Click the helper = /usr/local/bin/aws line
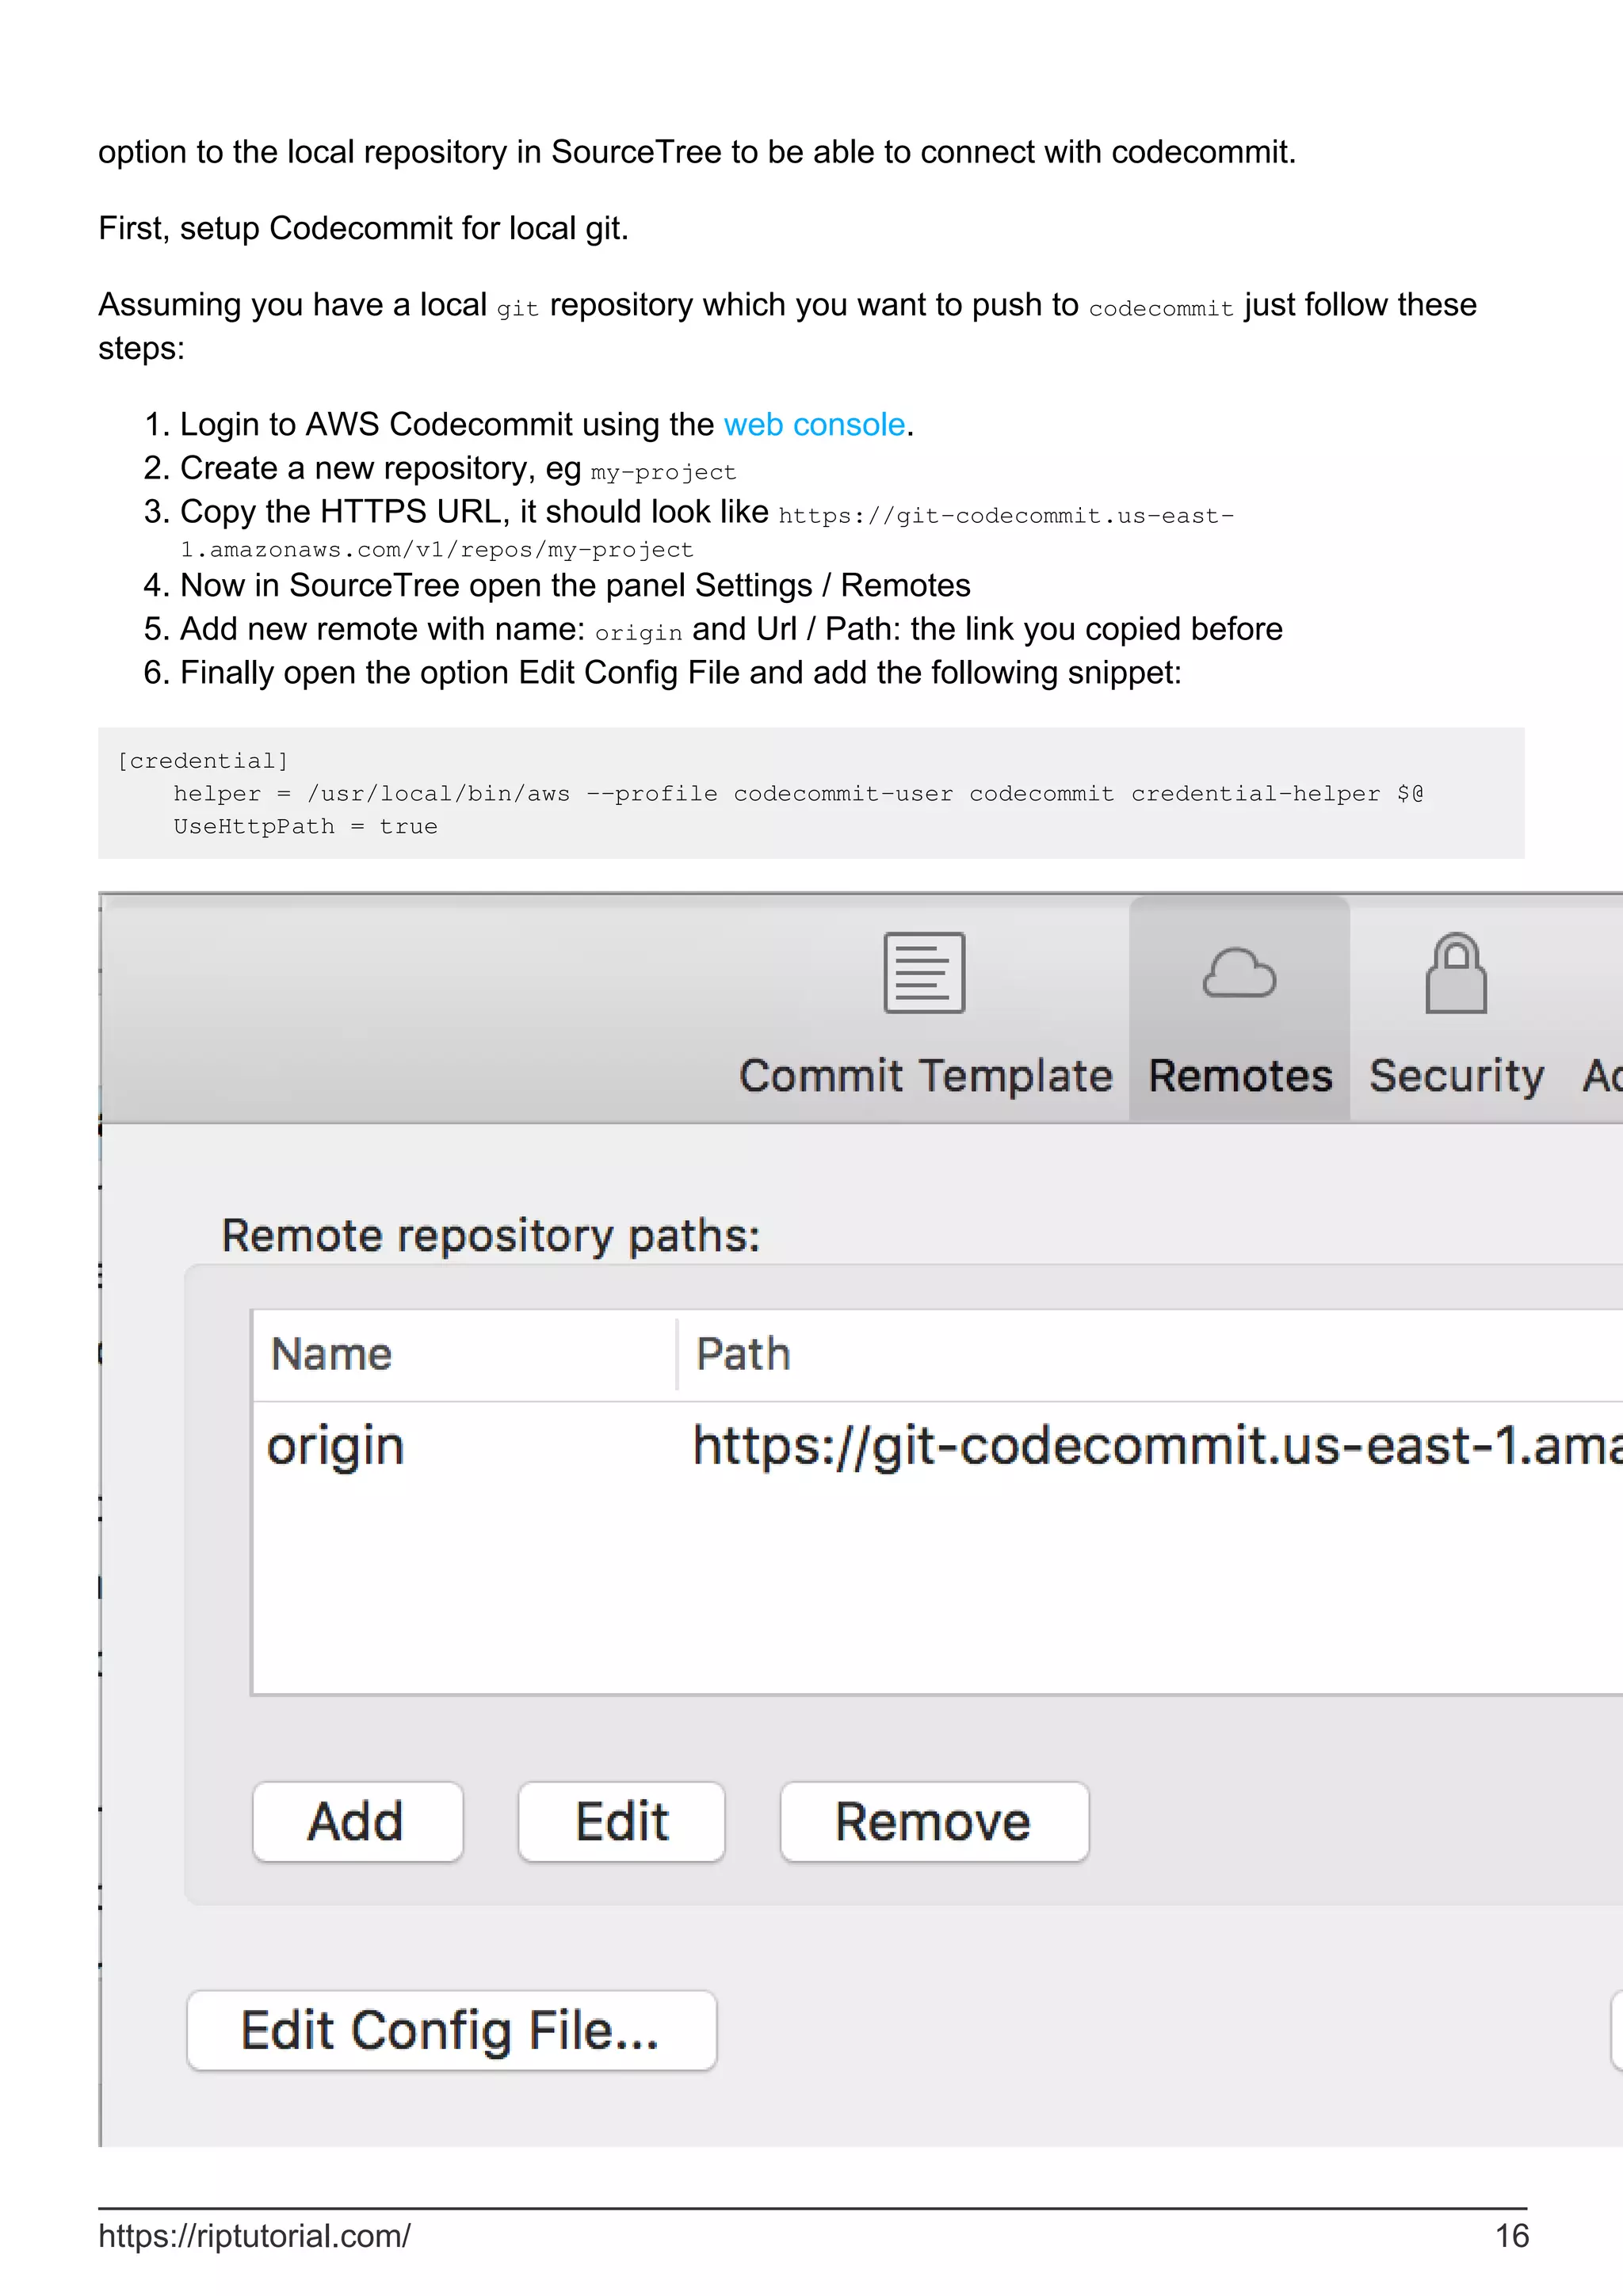The image size is (1623, 2296). [798, 794]
